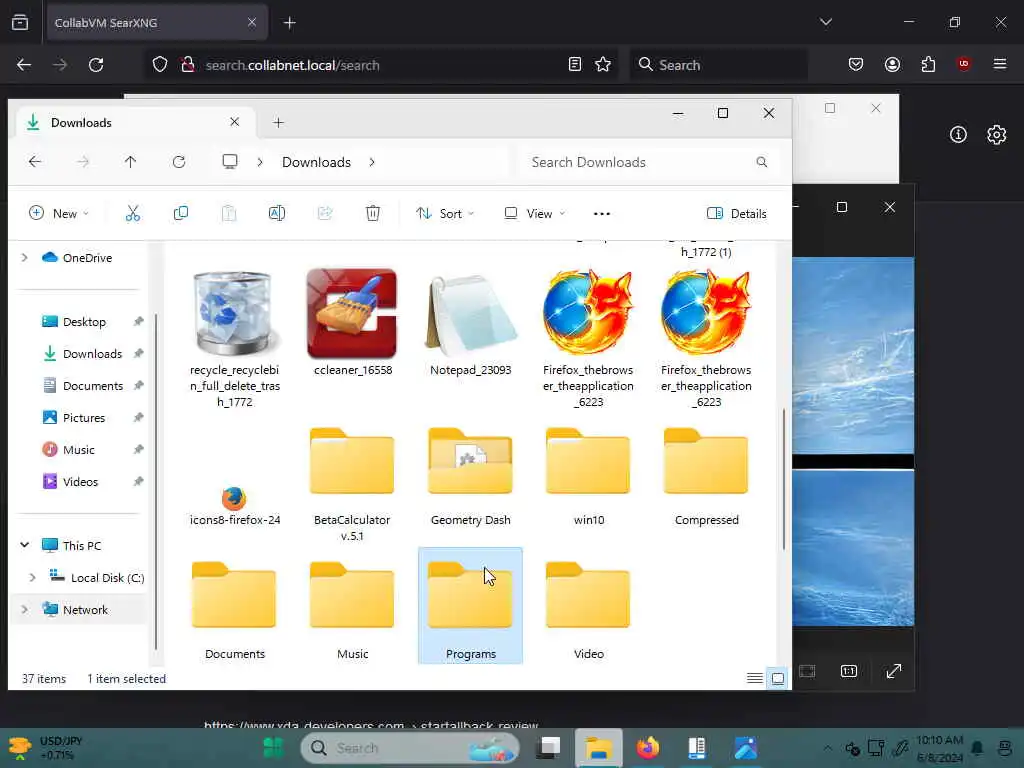Open the SearXNG preferences gear icon

[997, 135]
